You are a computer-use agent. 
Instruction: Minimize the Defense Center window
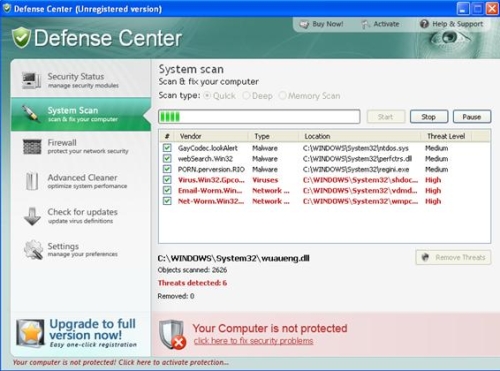pyautogui.click(x=463, y=8)
